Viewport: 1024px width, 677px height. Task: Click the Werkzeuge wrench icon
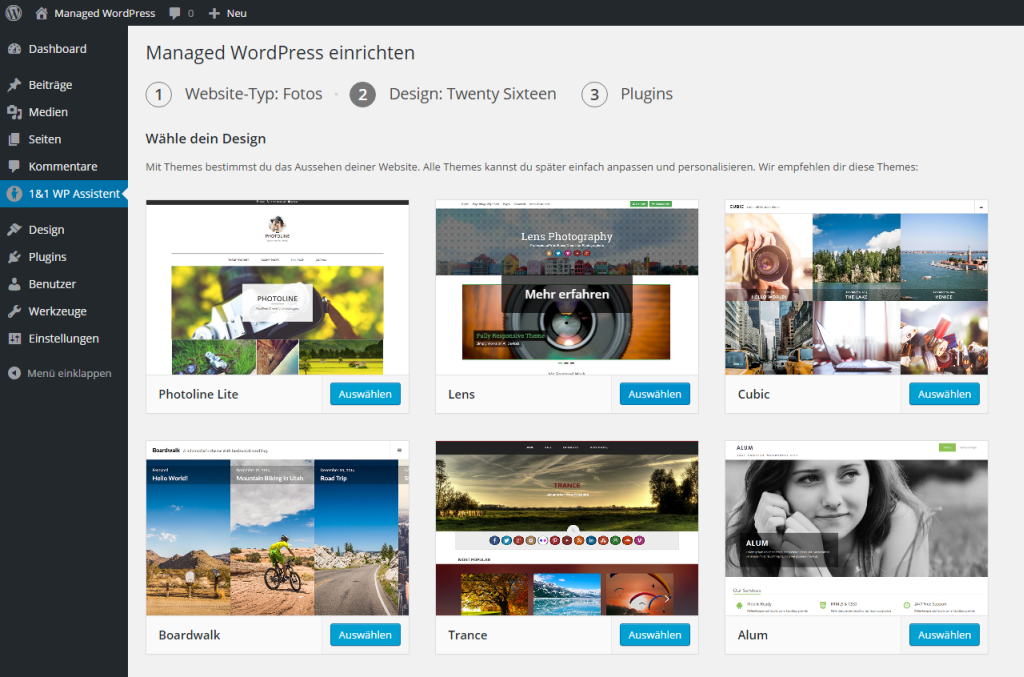pos(14,311)
